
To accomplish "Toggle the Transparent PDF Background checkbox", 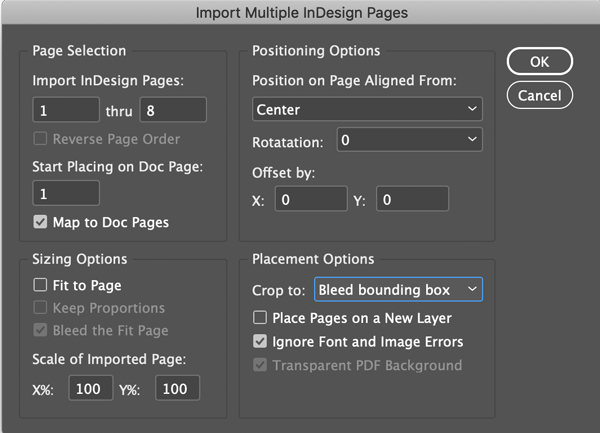I will (261, 365).
